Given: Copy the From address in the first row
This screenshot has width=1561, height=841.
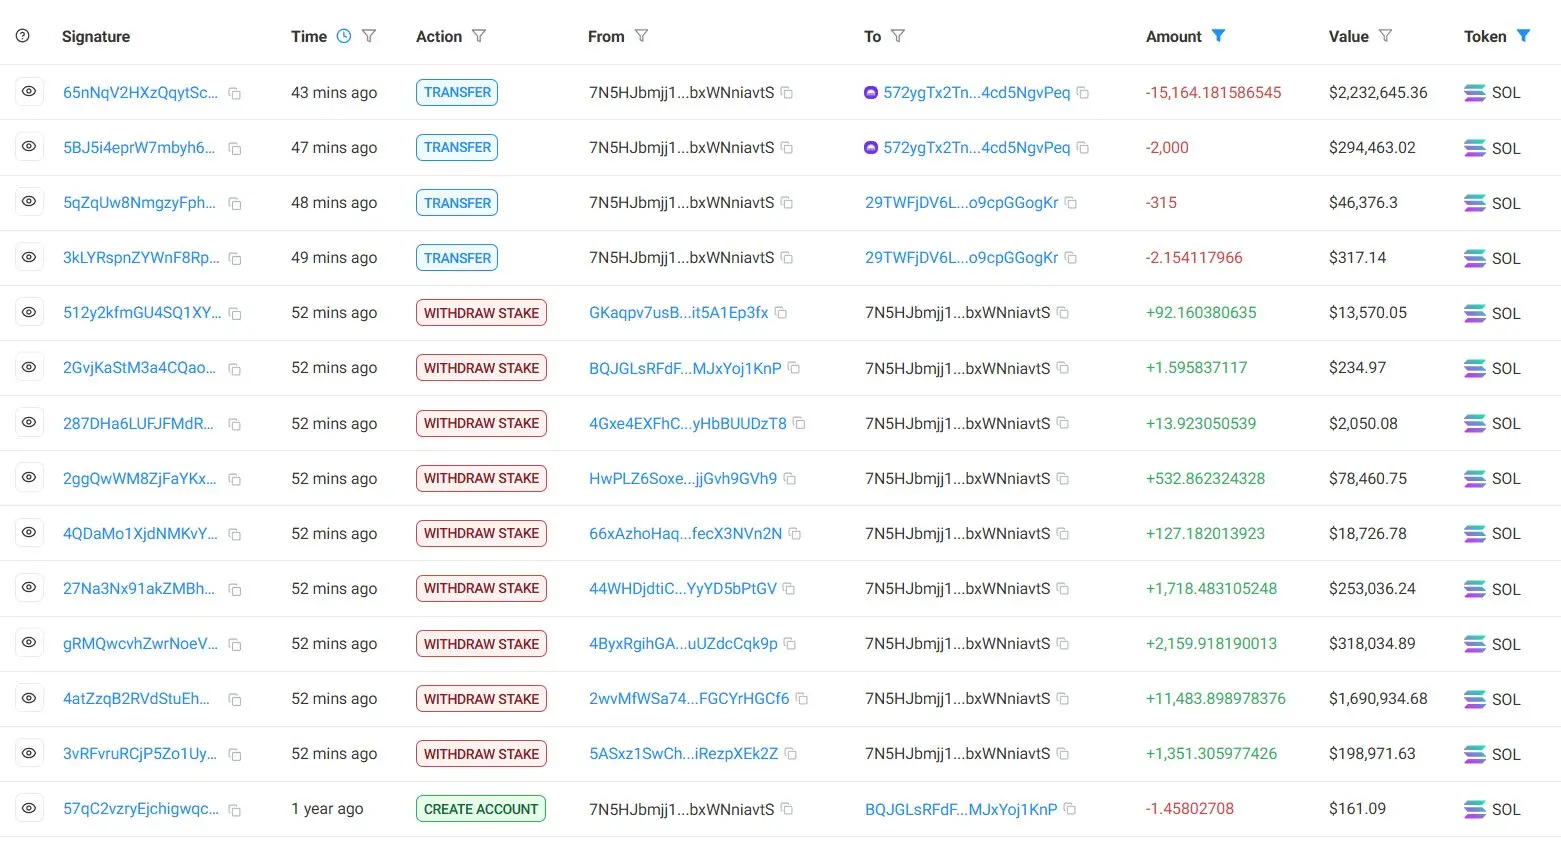Looking at the screenshot, I should tap(787, 93).
